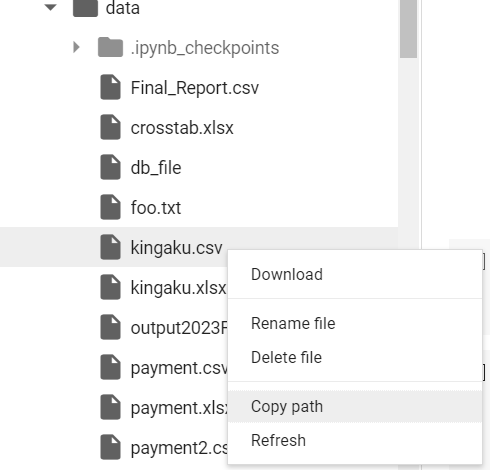Collapse the data folder arrow
490x470 pixels.
[x=50, y=7]
